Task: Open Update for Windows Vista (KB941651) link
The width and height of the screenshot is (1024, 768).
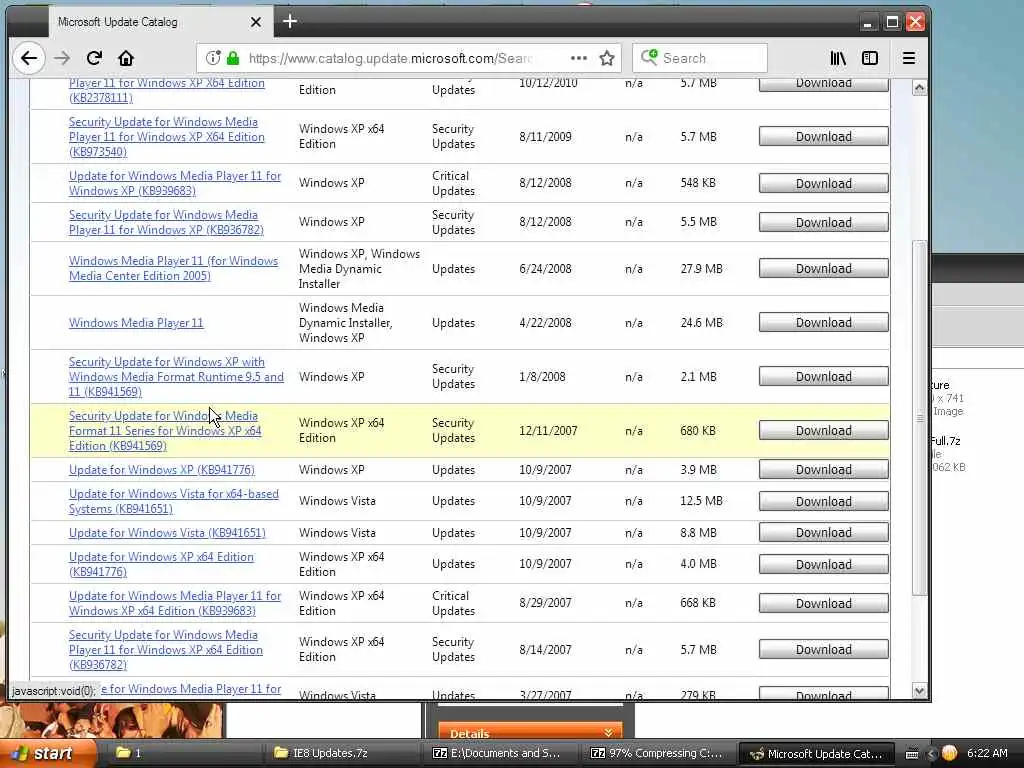Action: coord(167,533)
